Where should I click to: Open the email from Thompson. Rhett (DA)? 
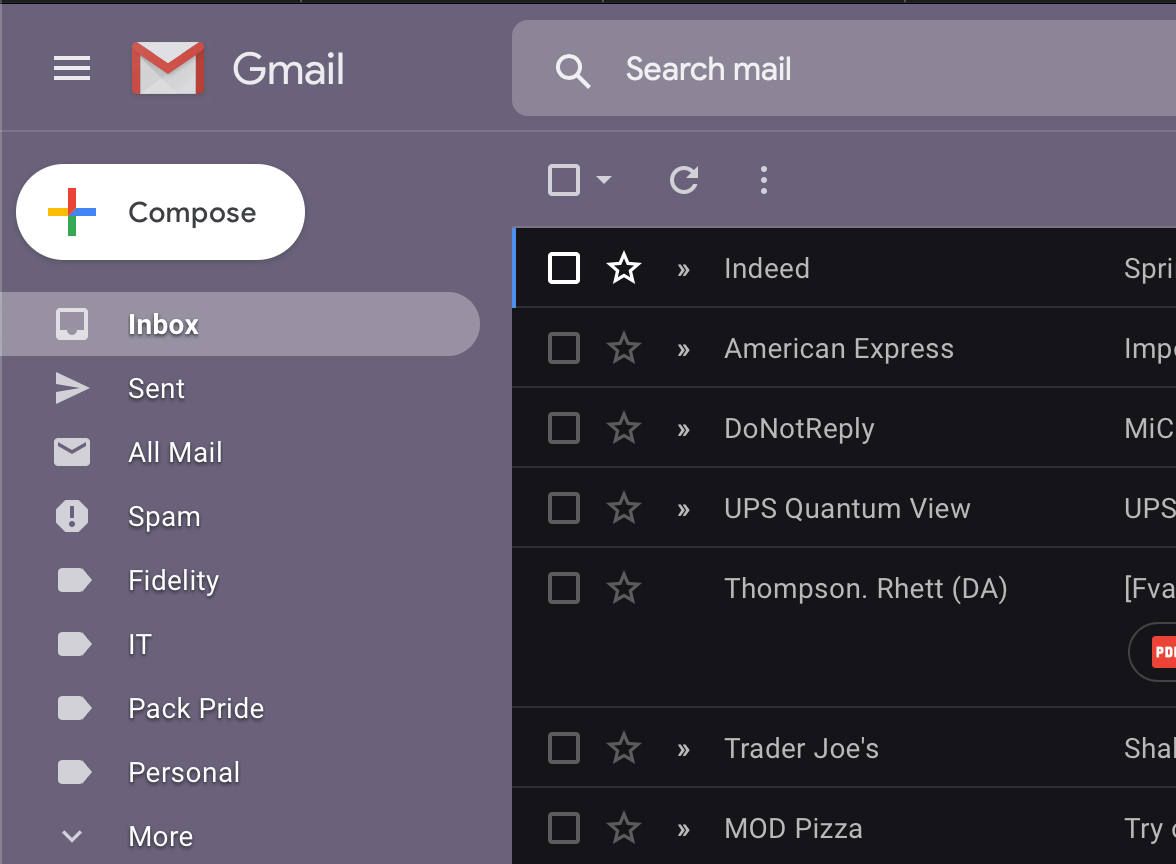point(844,627)
